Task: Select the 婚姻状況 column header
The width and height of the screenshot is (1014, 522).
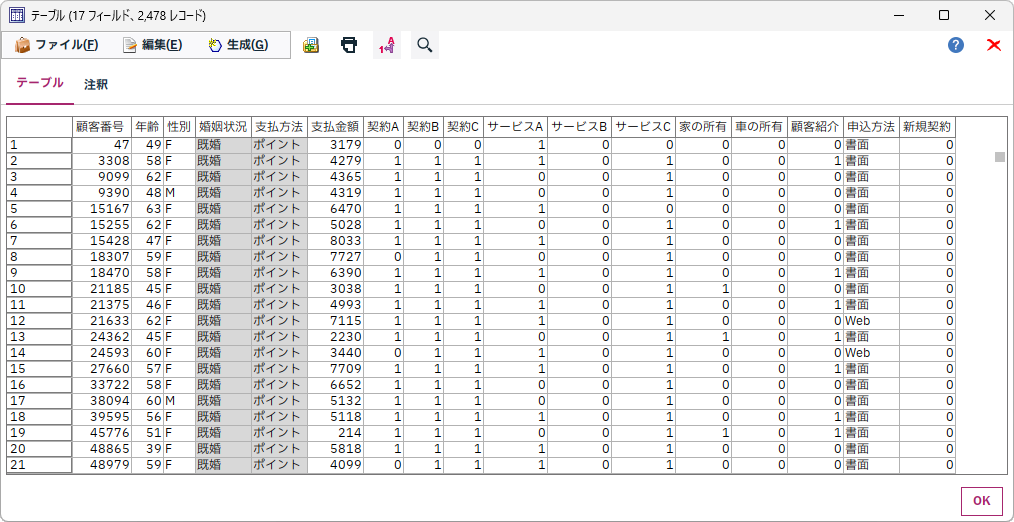Action: tap(222, 127)
